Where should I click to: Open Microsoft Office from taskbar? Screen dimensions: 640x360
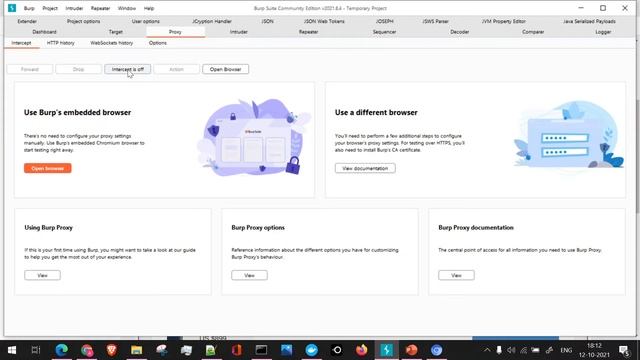click(236, 350)
